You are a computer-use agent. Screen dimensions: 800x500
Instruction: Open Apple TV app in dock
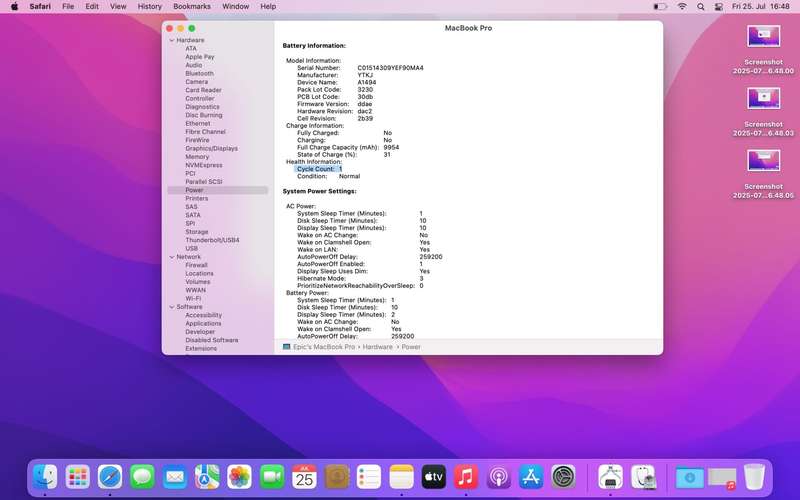(434, 478)
